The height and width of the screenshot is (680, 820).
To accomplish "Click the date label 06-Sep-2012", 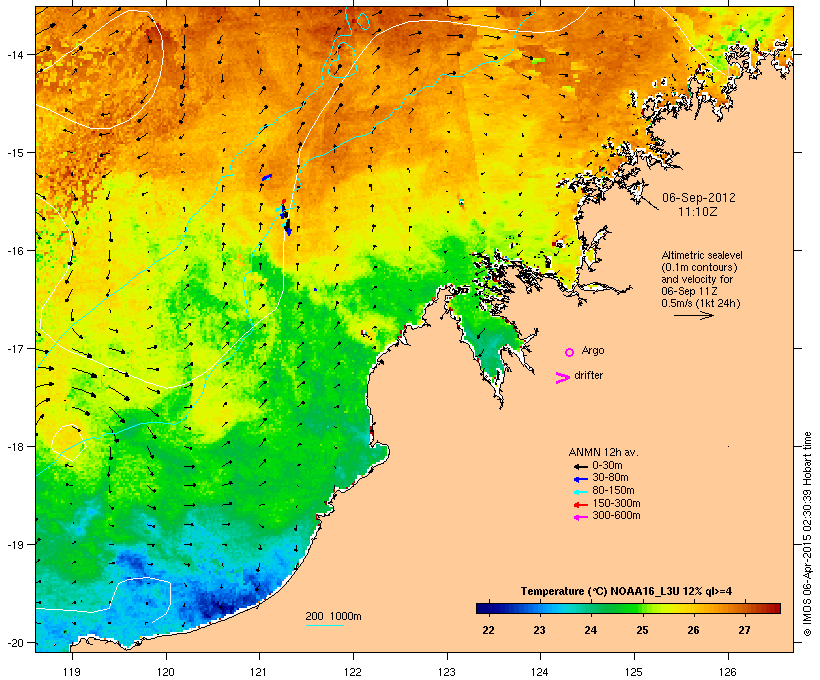I will coord(699,198).
